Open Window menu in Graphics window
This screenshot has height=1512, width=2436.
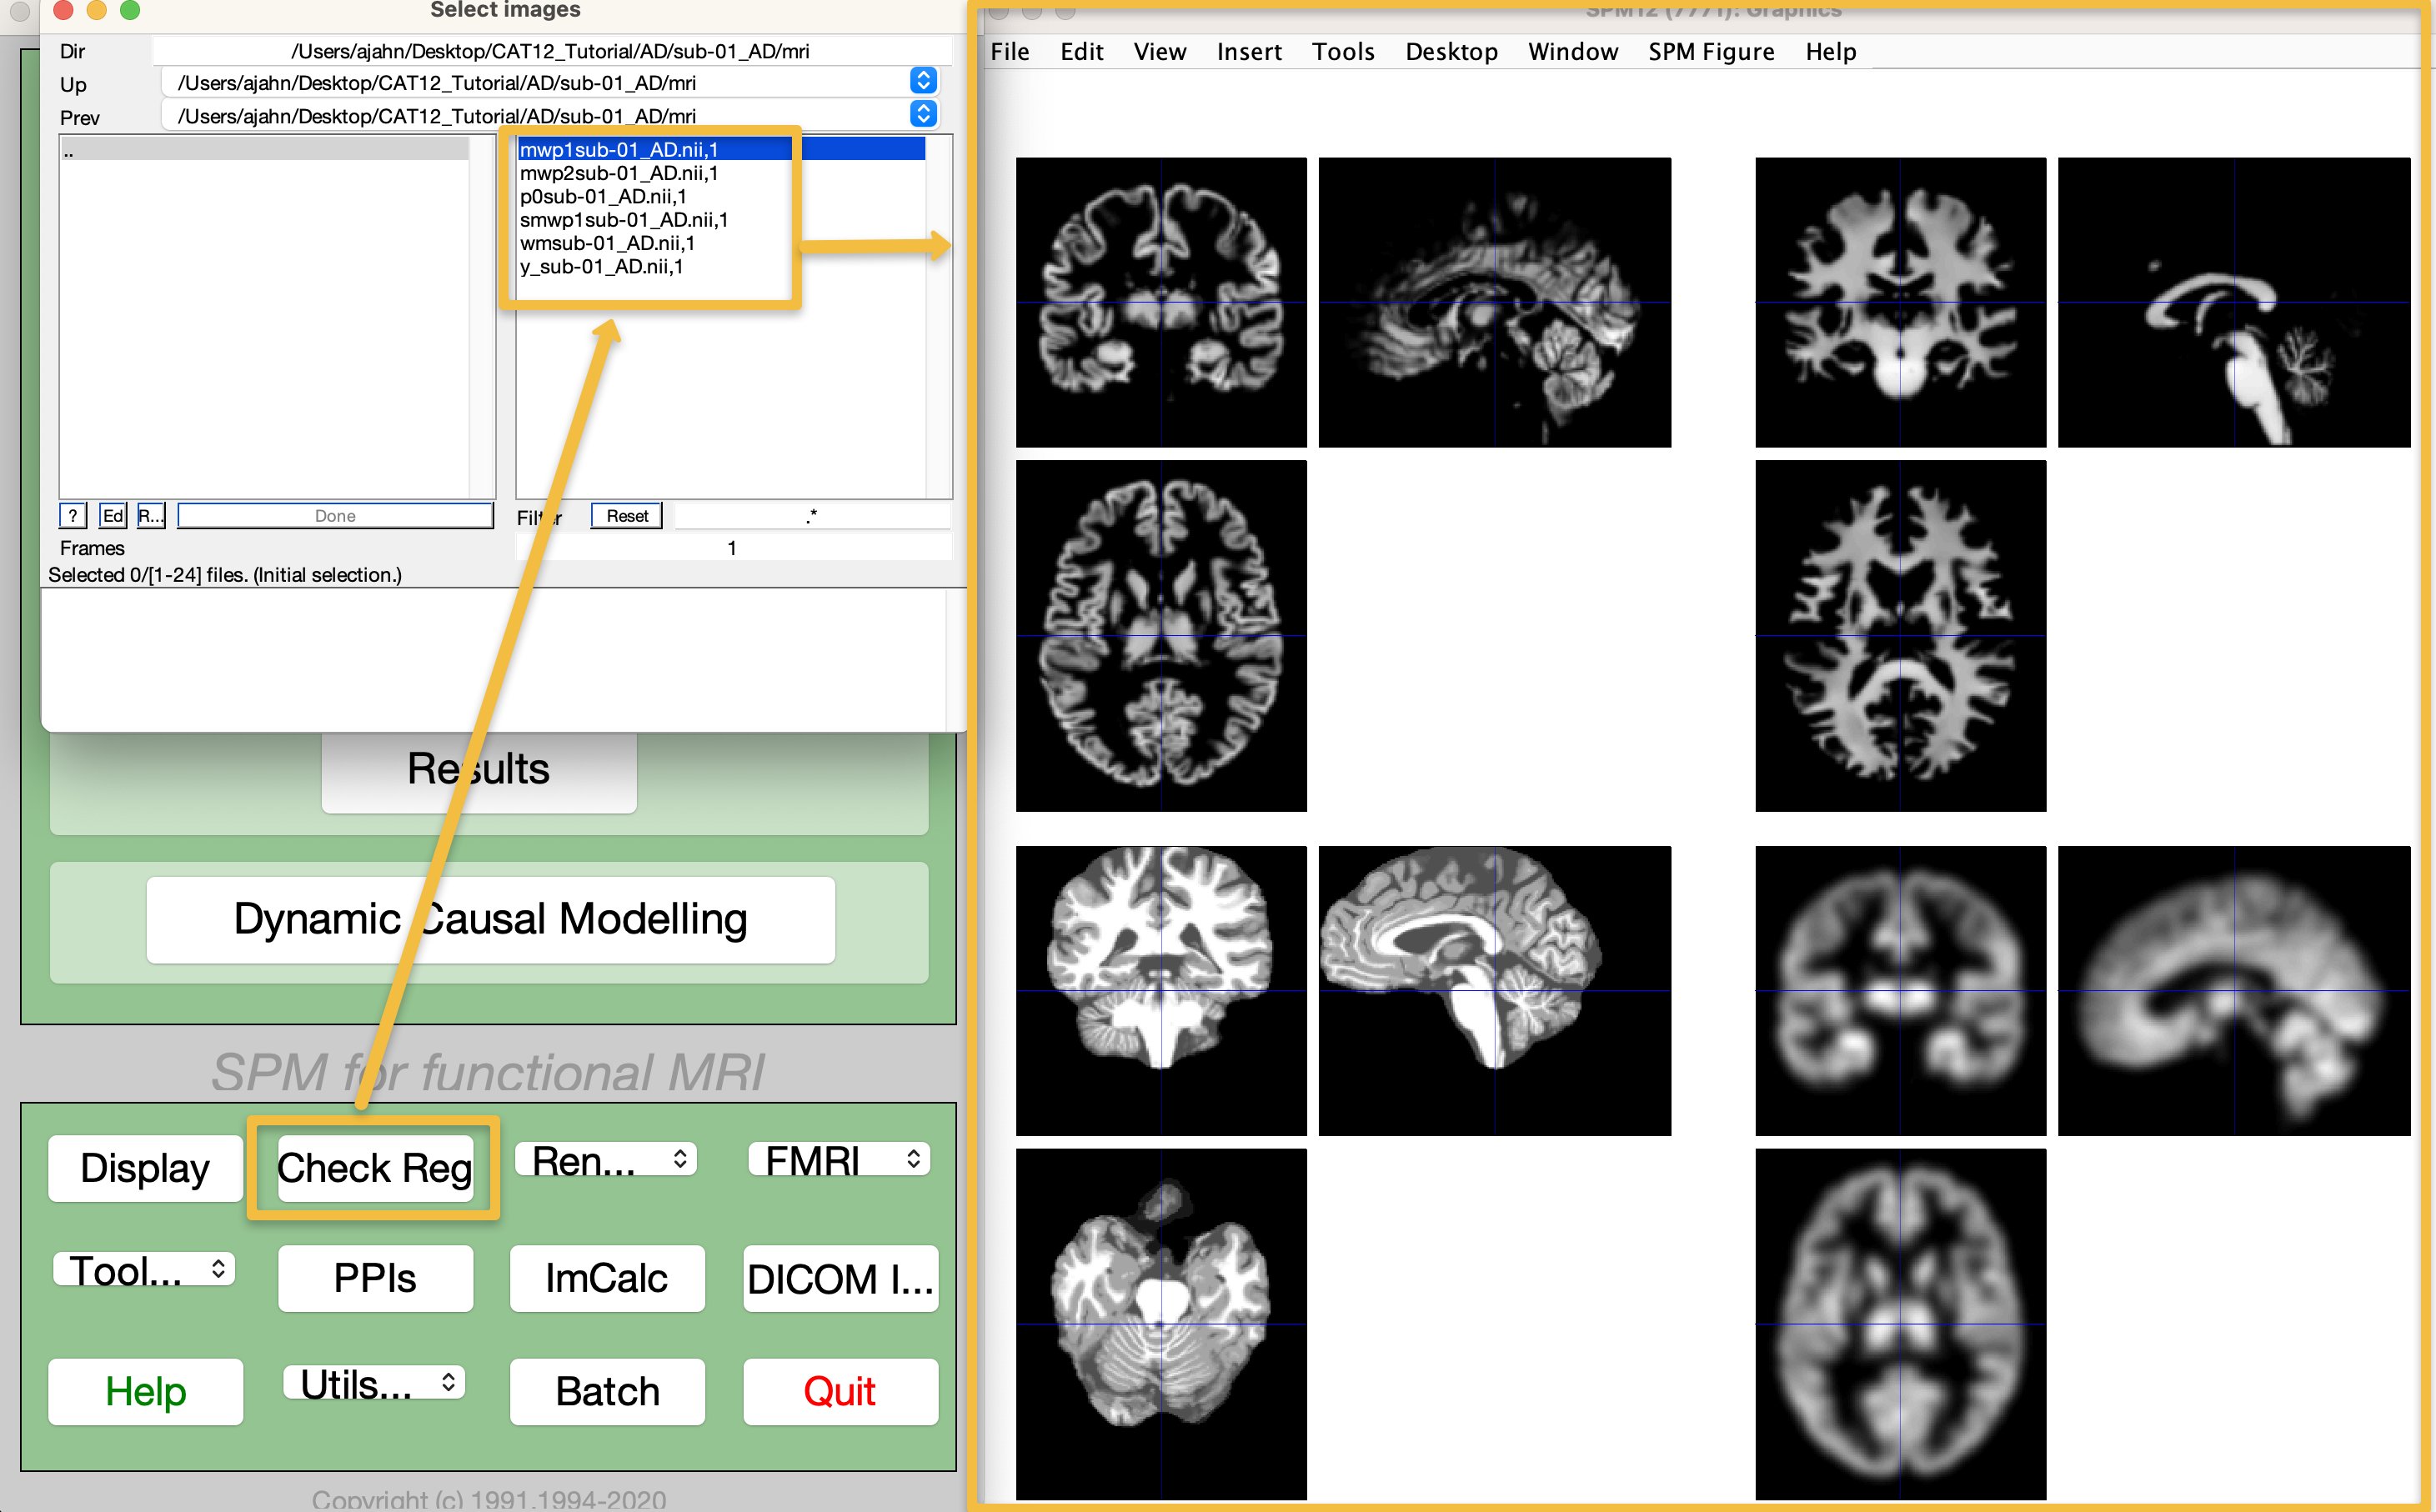[x=1573, y=52]
